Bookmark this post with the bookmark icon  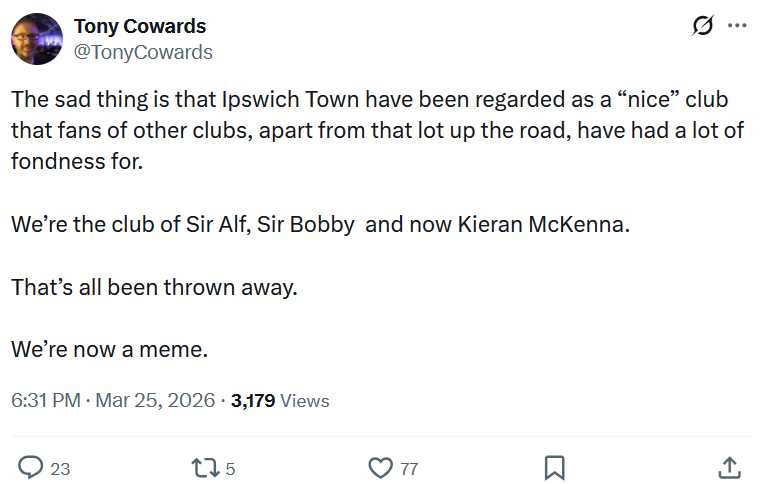[554, 468]
